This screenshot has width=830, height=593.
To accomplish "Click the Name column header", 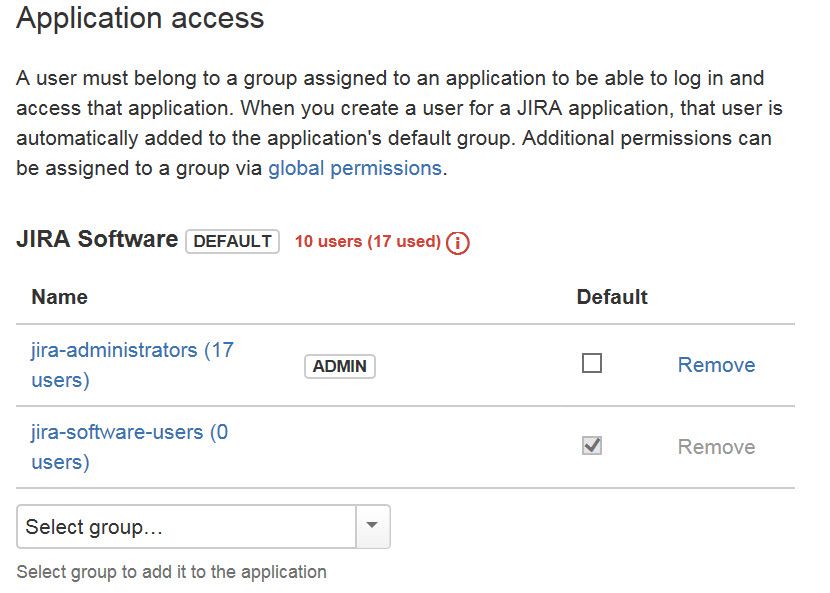I will click(x=58, y=297).
